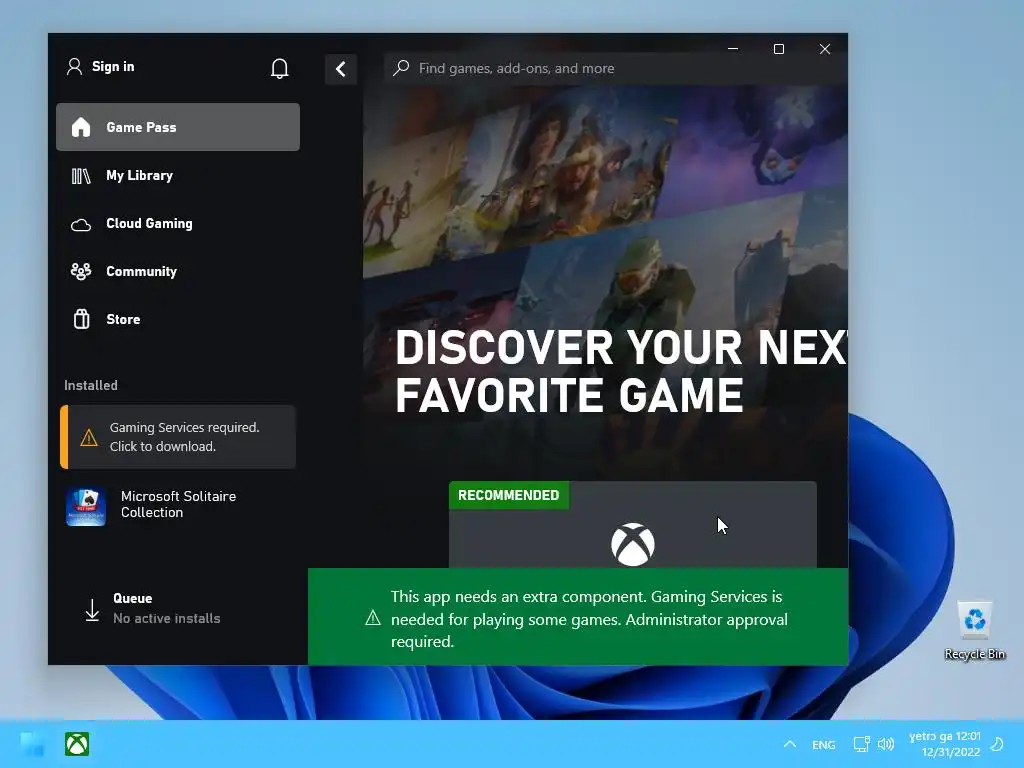Click the Sign in link

pos(113,67)
